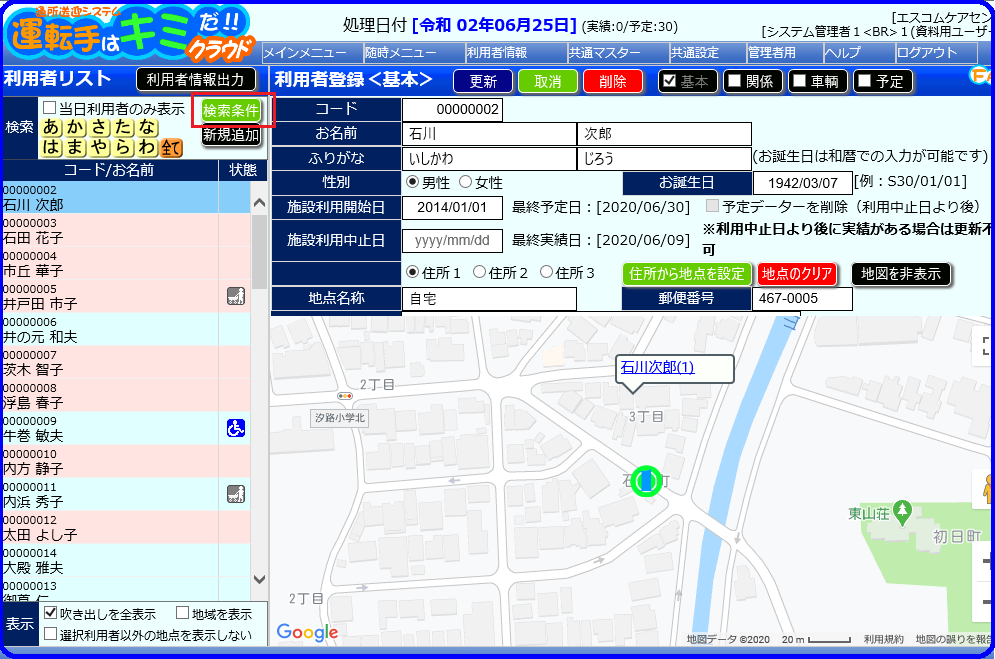This screenshot has height=659, width=995.
Task: Toggle 吹き出しを全表示 checkbox
Action: coord(51,613)
